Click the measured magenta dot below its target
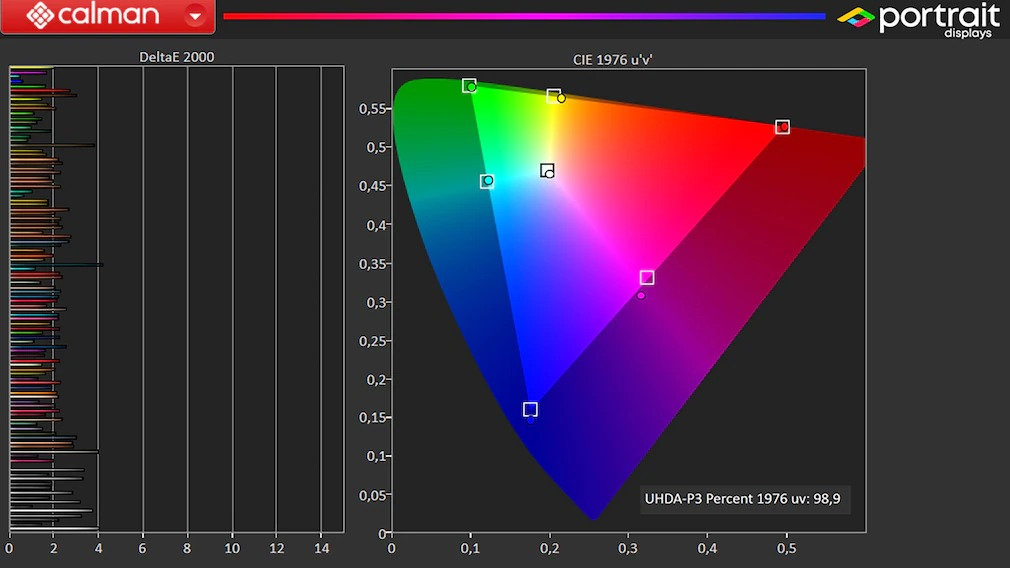This screenshot has width=1010, height=568. [x=641, y=295]
